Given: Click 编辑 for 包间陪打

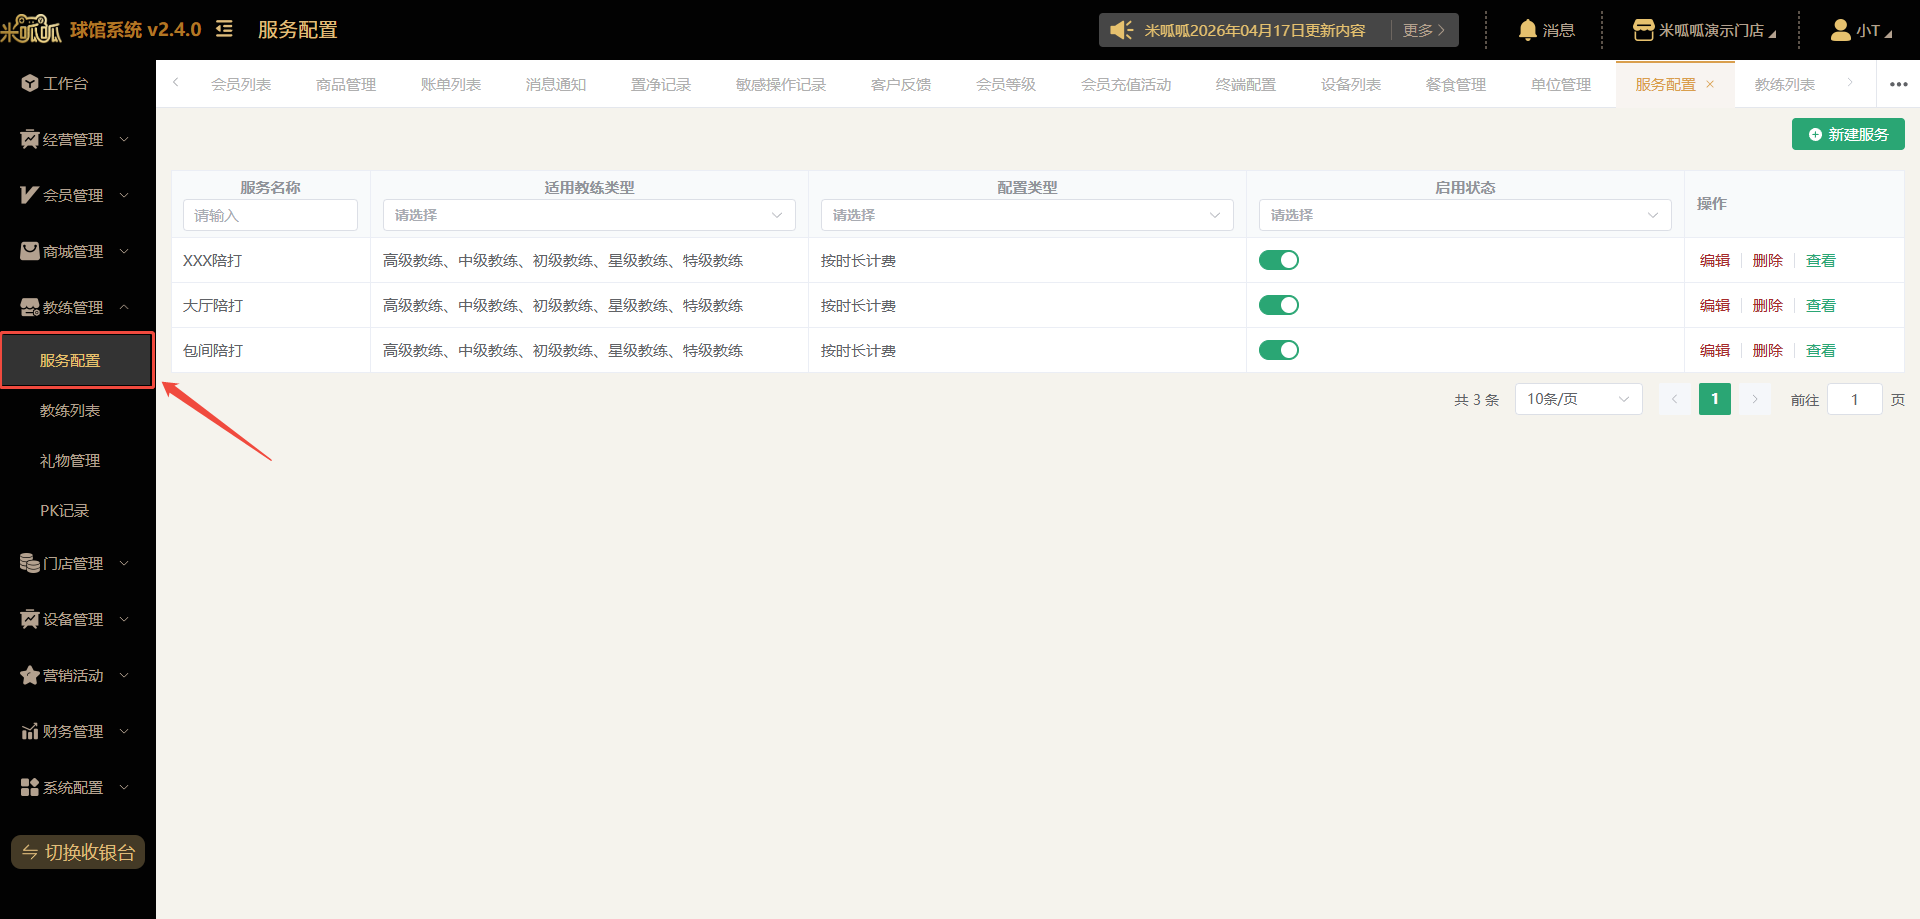Looking at the screenshot, I should click(1715, 350).
